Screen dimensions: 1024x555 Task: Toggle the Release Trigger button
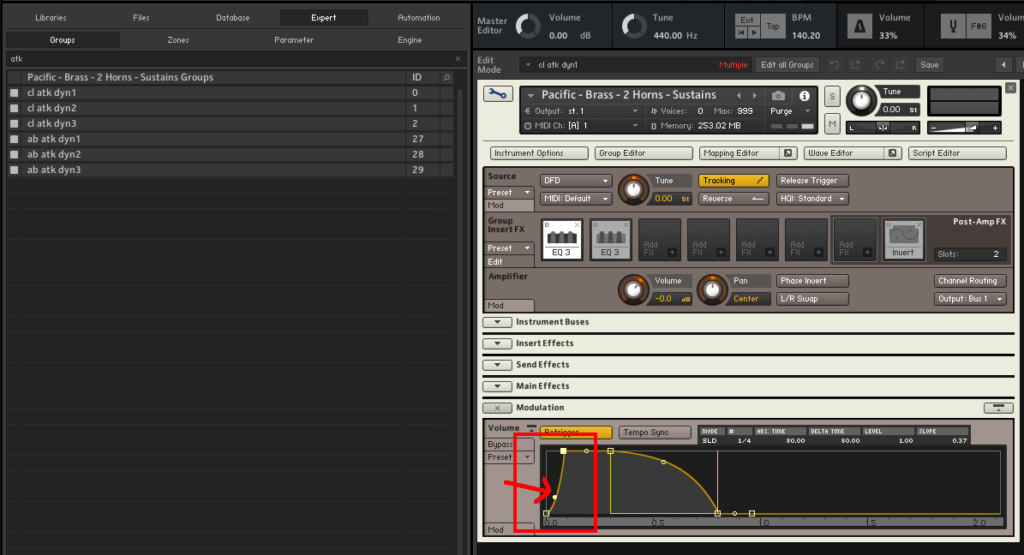point(812,180)
